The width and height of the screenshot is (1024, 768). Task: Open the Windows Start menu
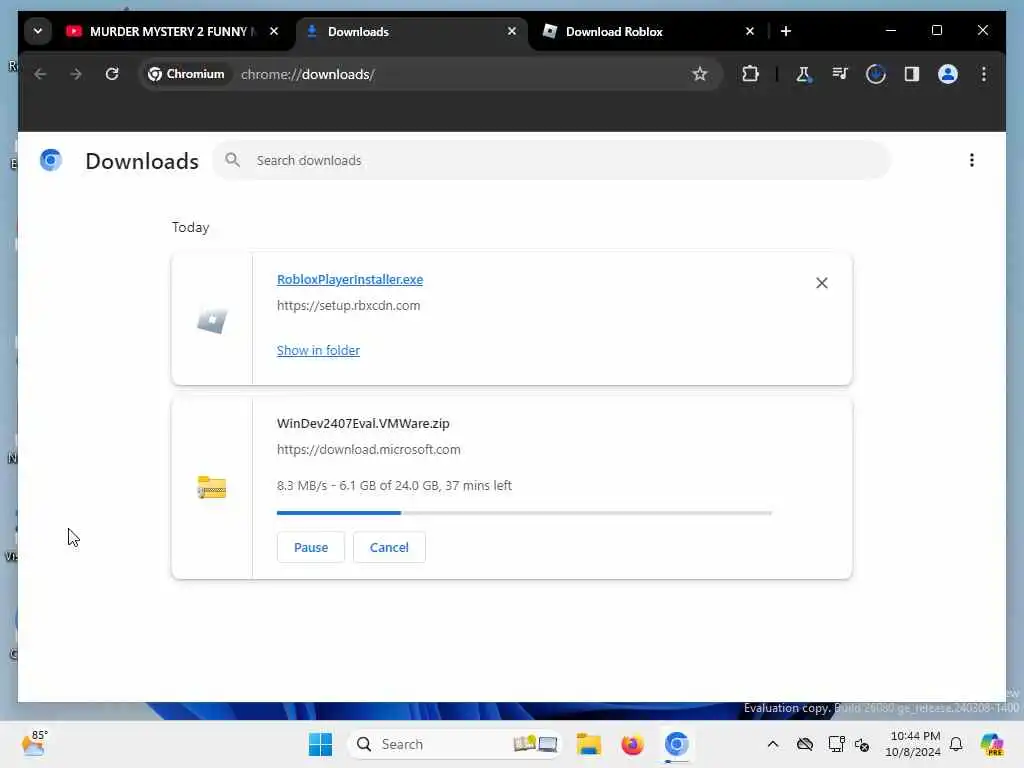(x=320, y=744)
